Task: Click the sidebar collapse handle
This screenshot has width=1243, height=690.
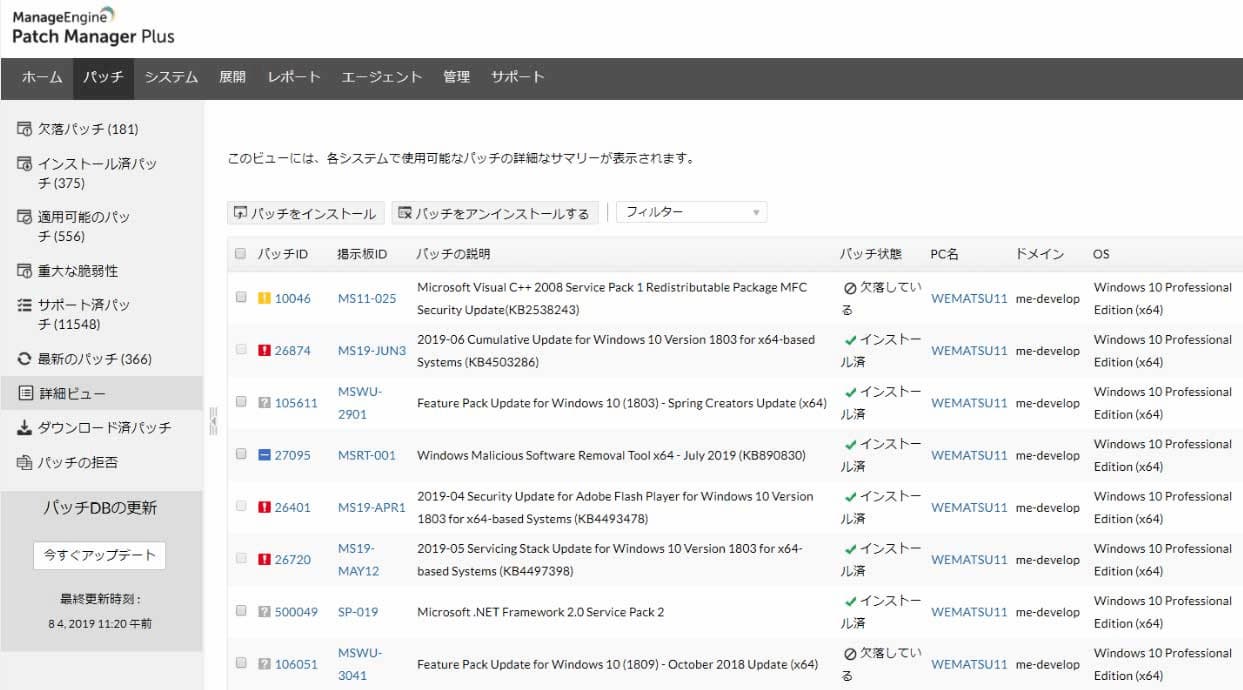Action: (x=212, y=420)
